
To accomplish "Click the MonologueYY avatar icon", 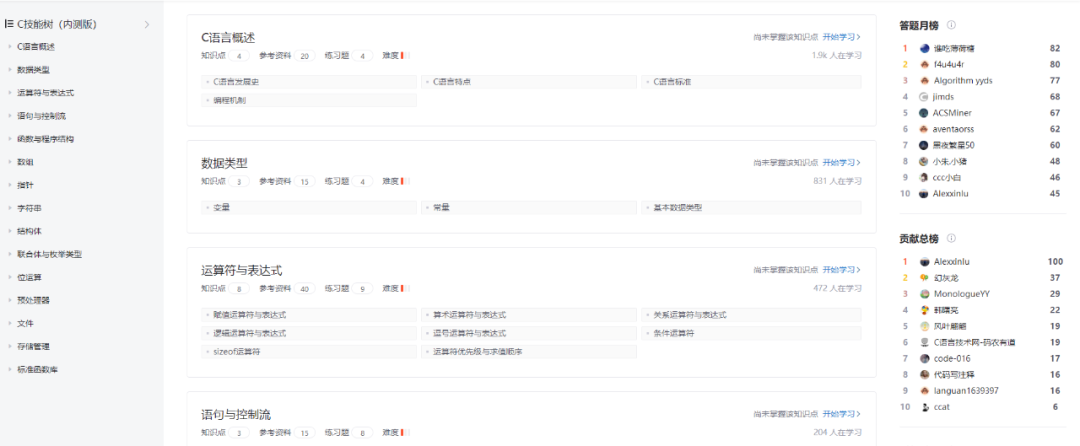I will tap(924, 294).
